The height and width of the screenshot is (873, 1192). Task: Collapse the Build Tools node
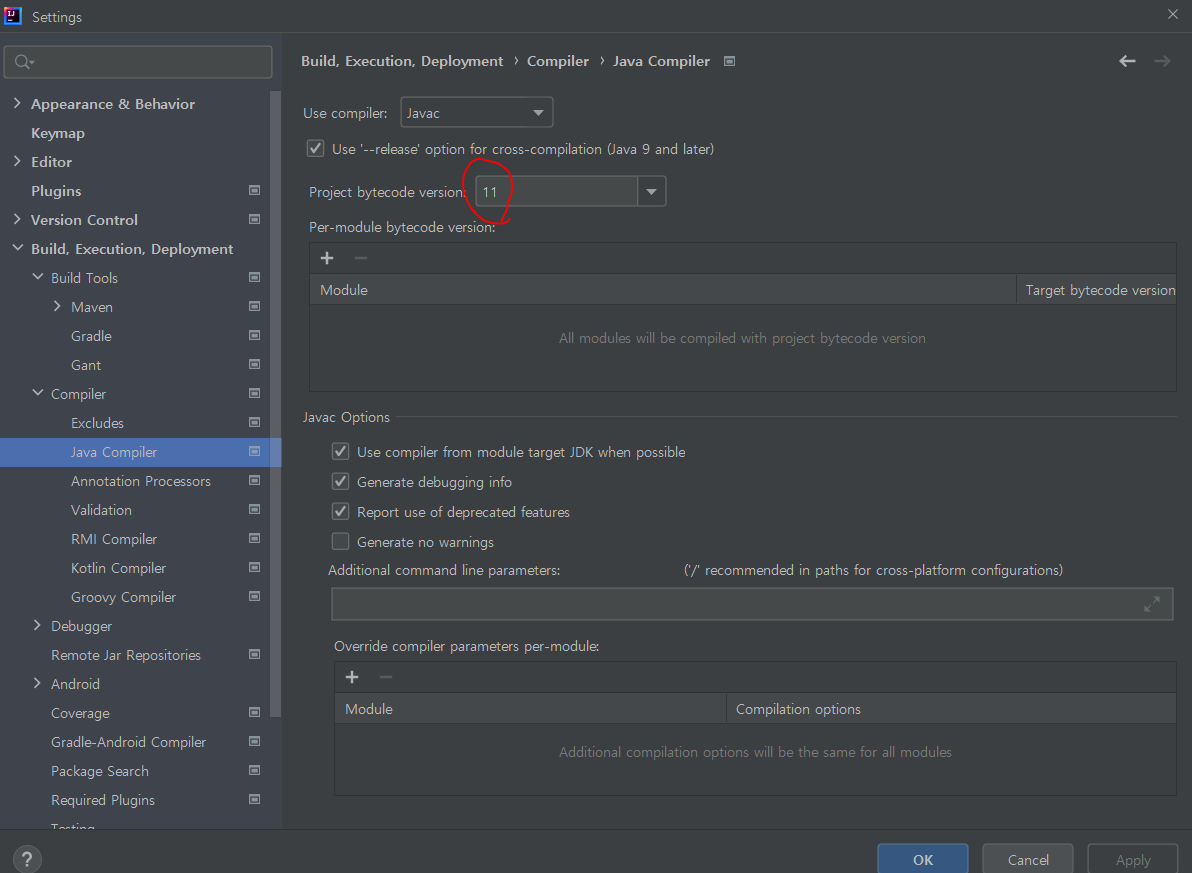click(x=37, y=277)
